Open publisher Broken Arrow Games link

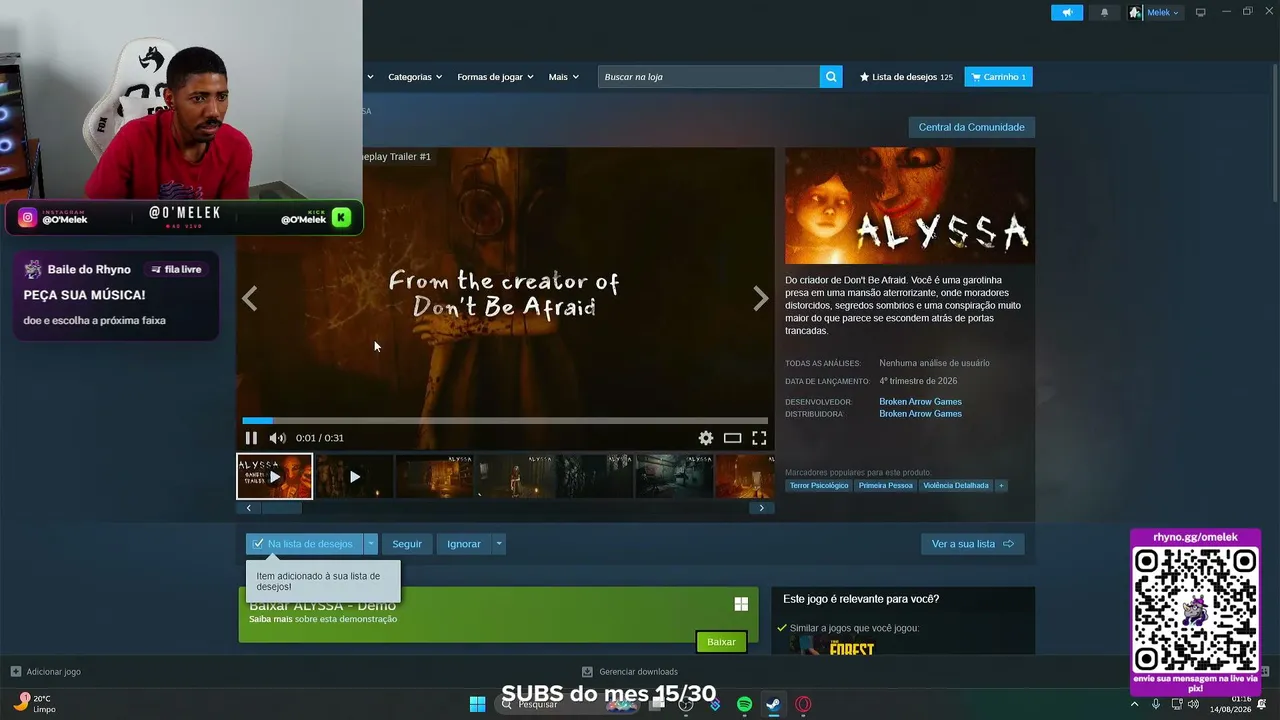coord(920,414)
